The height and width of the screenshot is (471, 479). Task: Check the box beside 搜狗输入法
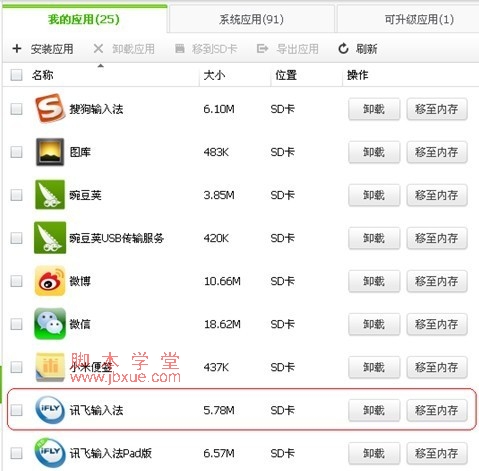click(x=16, y=109)
